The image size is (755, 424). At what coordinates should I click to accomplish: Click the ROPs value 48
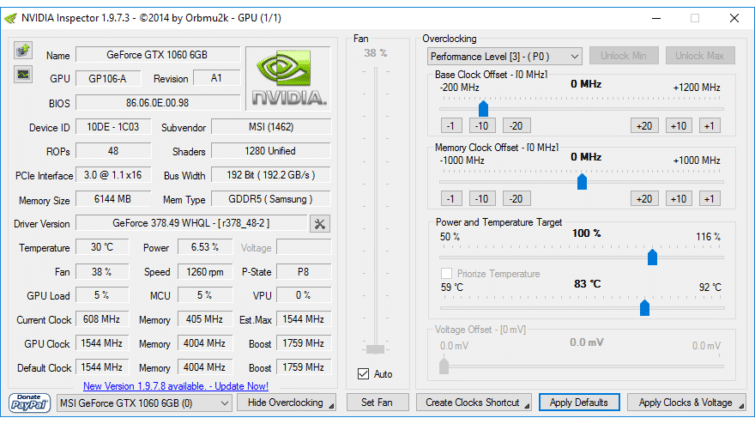pos(113,151)
